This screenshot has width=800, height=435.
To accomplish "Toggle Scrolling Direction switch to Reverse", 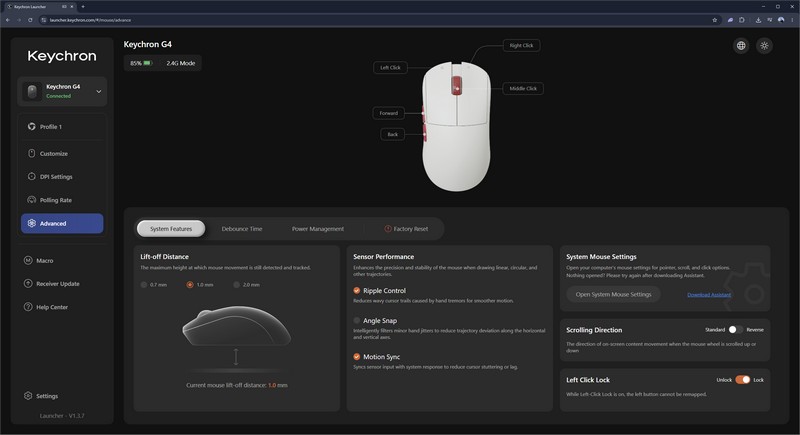I will coord(735,329).
